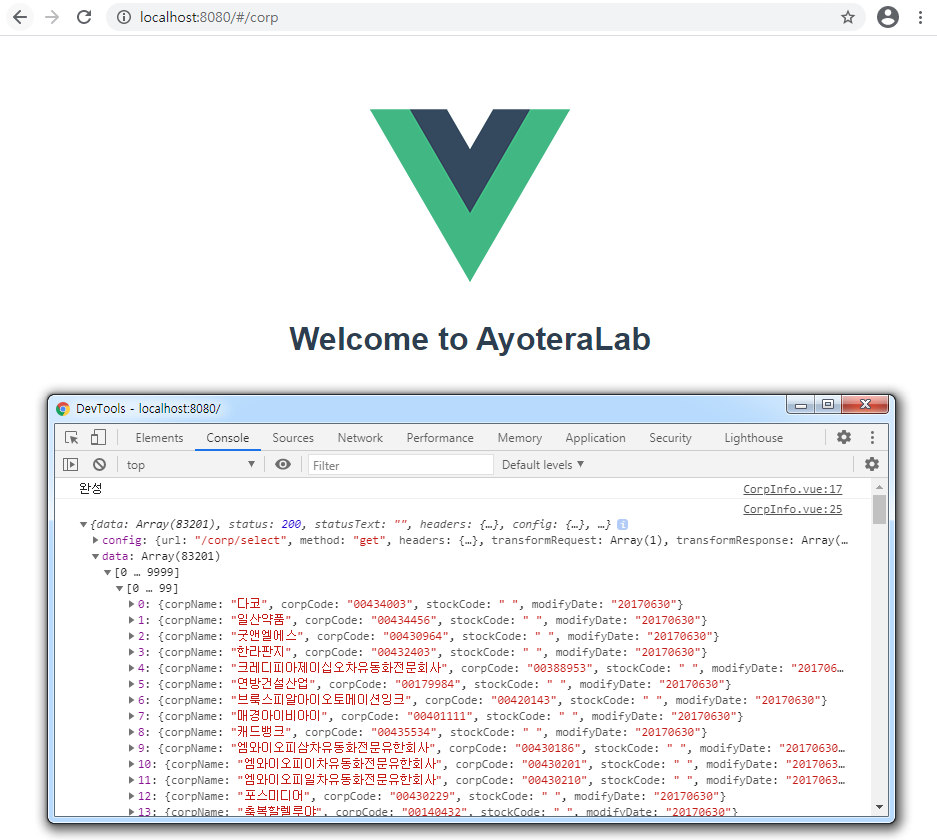Expand entry 8 with corpCode 00435534
Screen dimensions: 937x840
point(131,732)
